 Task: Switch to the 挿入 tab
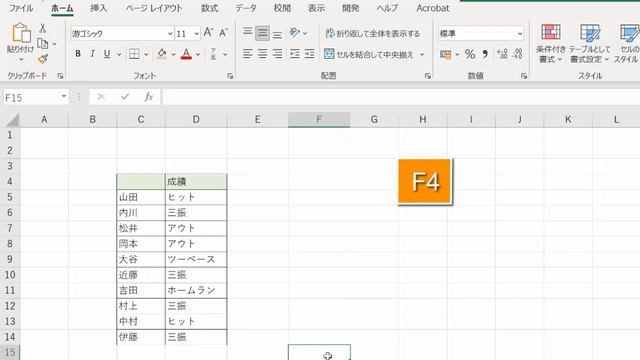coord(99,8)
